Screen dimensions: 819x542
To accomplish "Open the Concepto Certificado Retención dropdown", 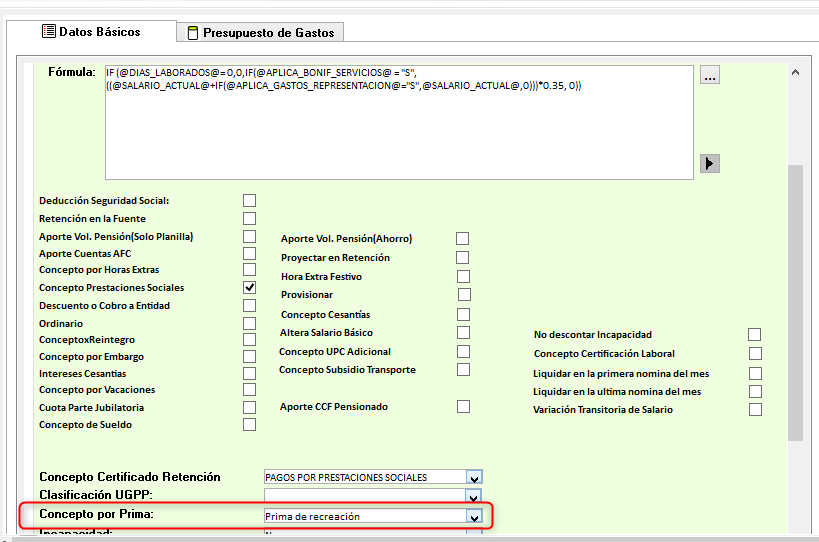I will pos(474,477).
